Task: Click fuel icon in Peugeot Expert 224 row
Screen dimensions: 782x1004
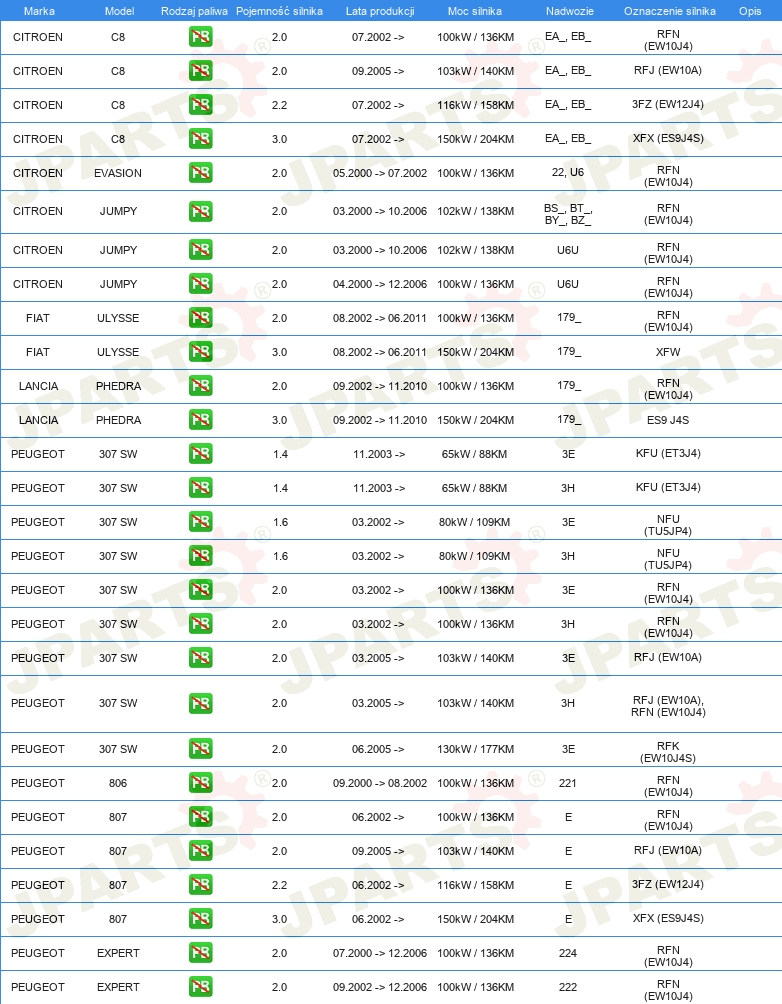Action: pyautogui.click(x=200, y=952)
